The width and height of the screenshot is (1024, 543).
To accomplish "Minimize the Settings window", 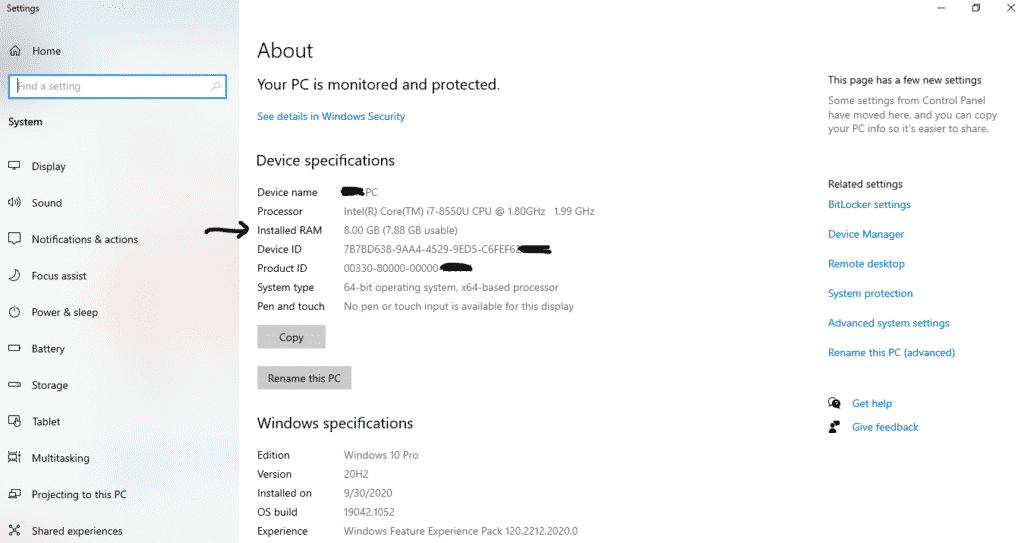I will coord(941,8).
